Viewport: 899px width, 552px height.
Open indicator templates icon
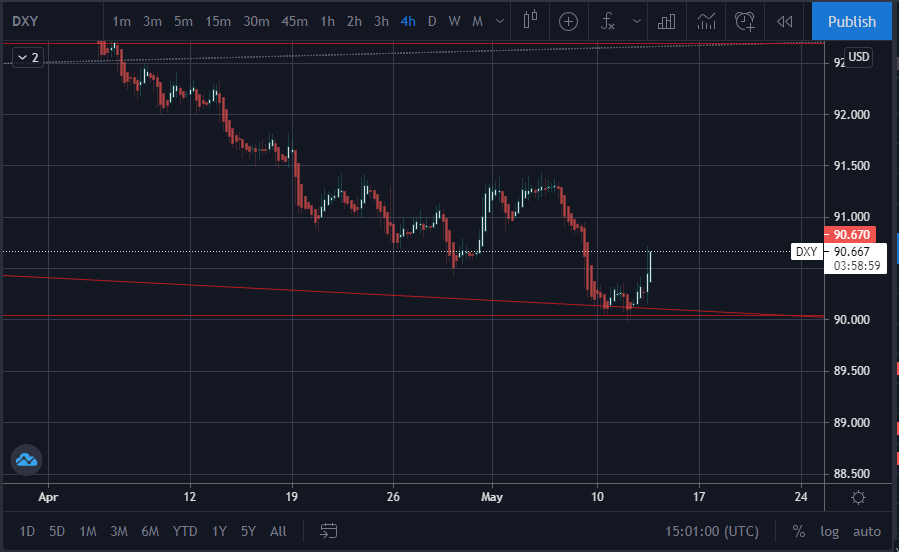706,22
